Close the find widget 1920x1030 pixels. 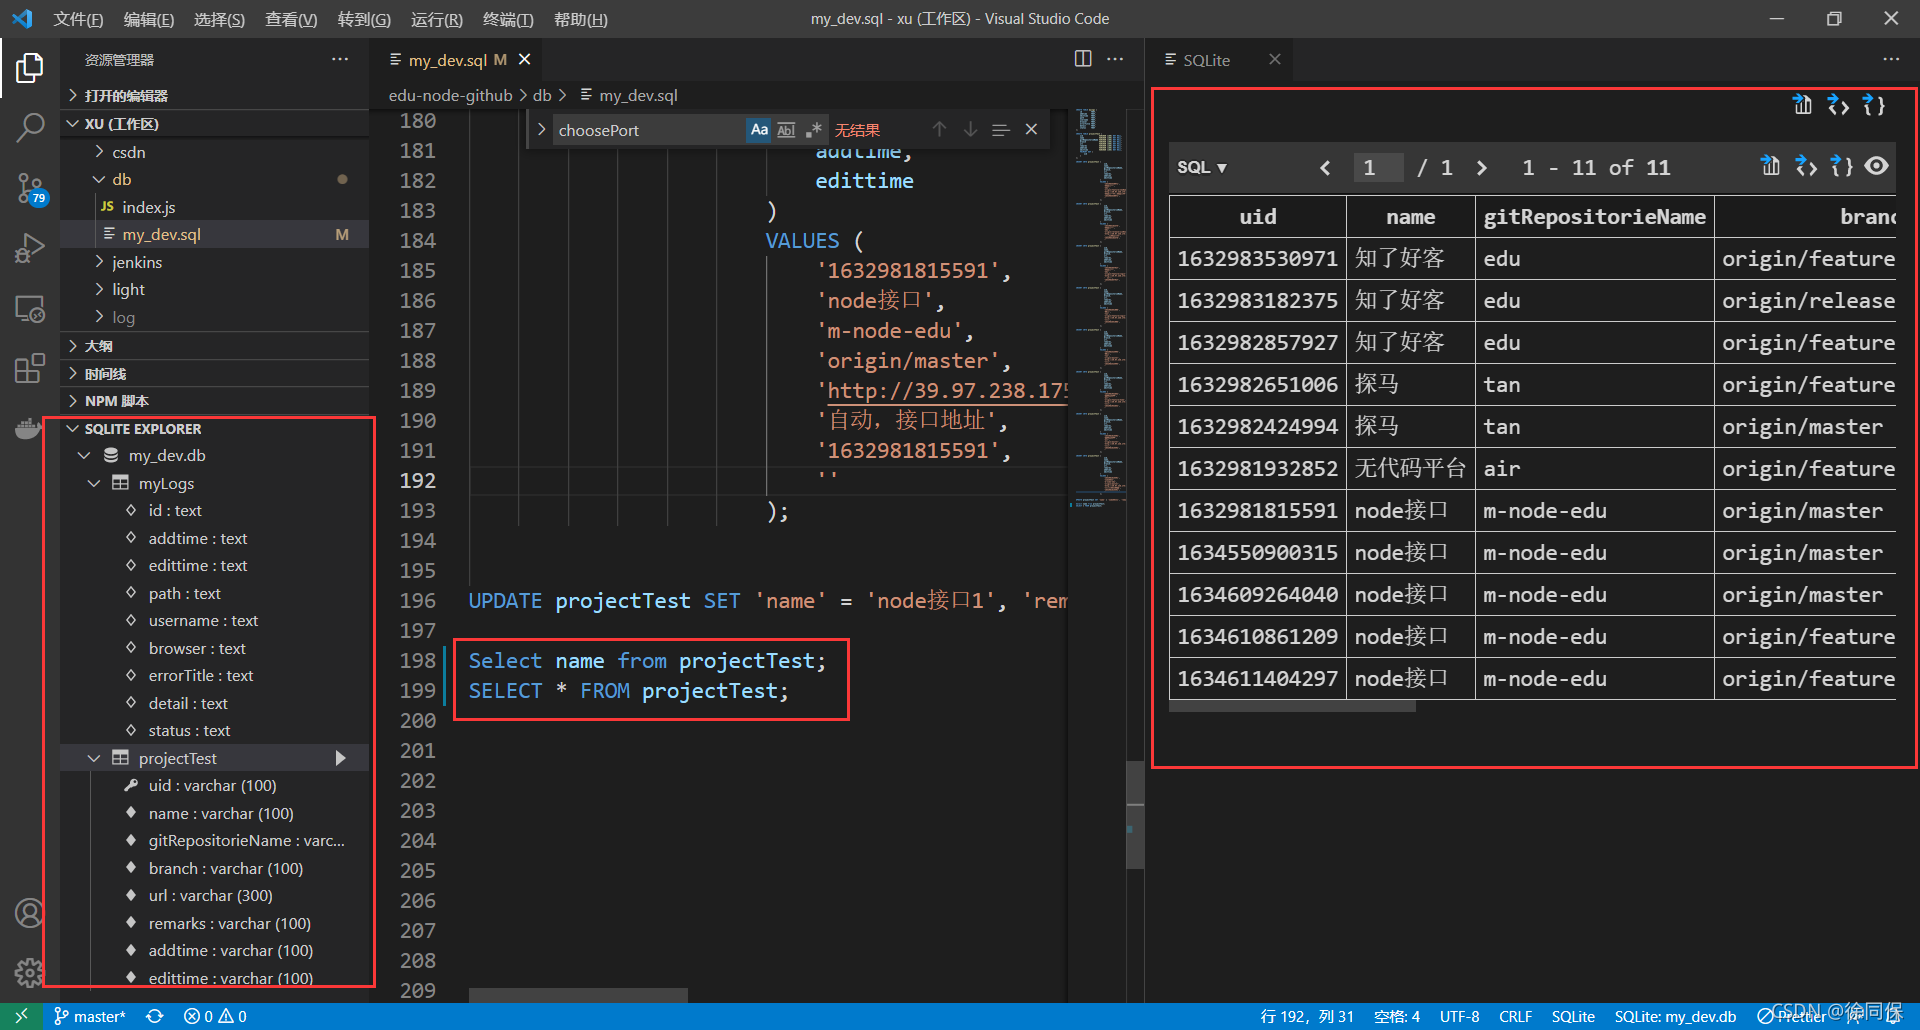click(1031, 129)
